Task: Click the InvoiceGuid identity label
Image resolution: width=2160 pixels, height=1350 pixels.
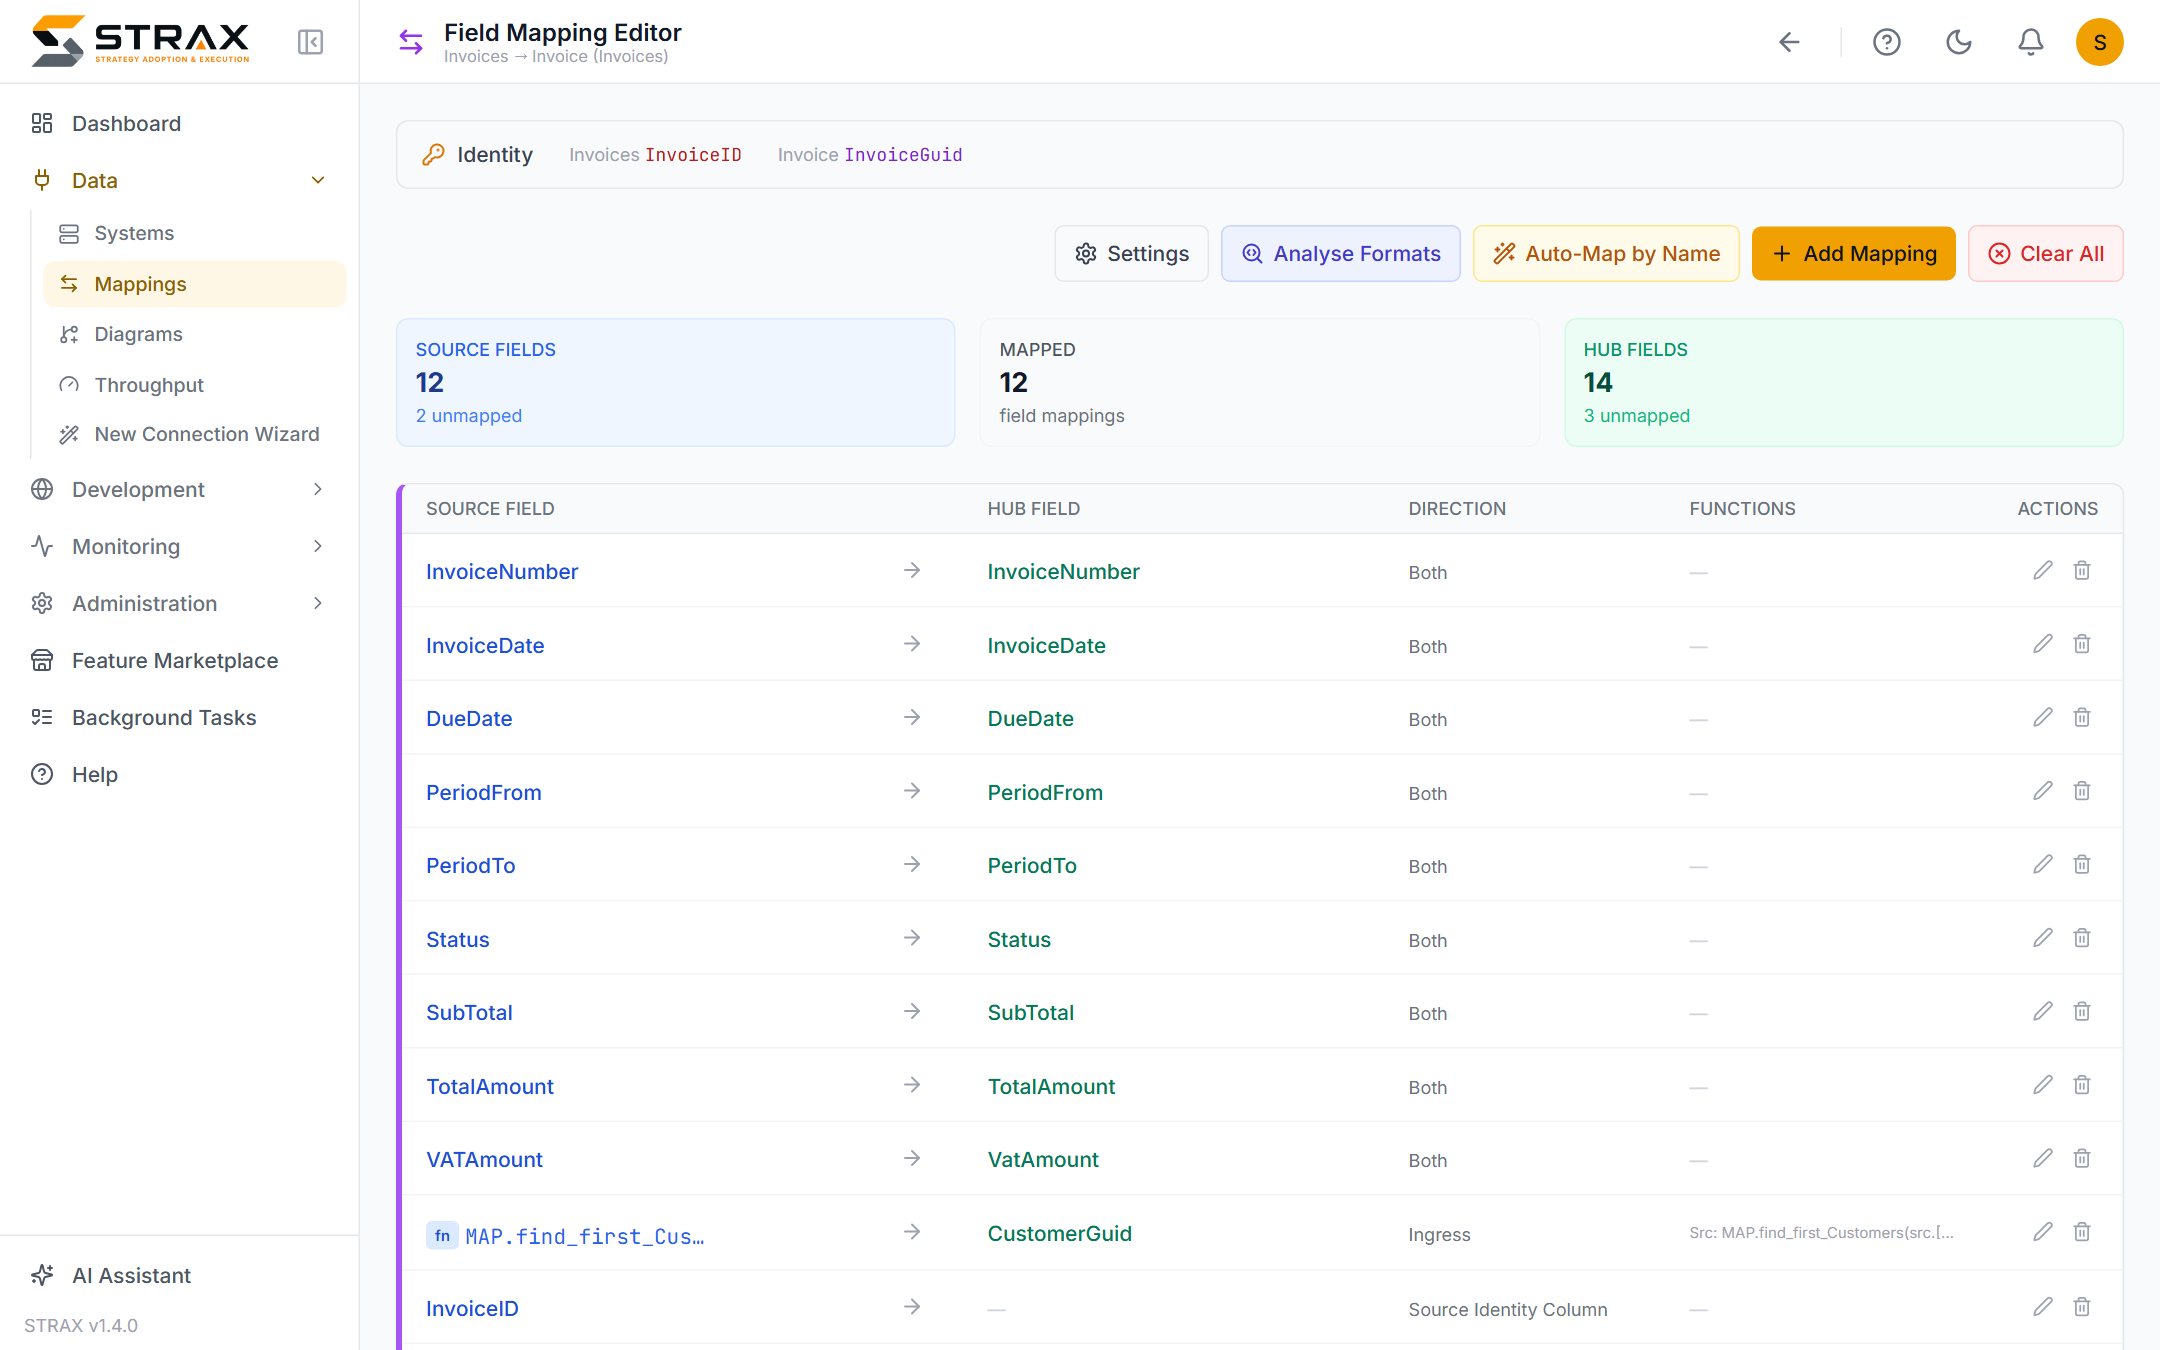Action: tap(903, 155)
